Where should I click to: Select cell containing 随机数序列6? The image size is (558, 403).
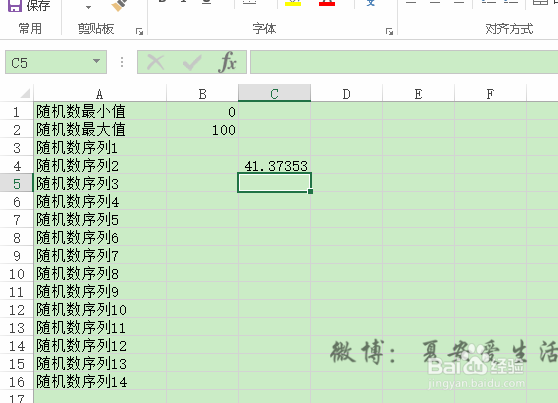[x=100, y=237]
